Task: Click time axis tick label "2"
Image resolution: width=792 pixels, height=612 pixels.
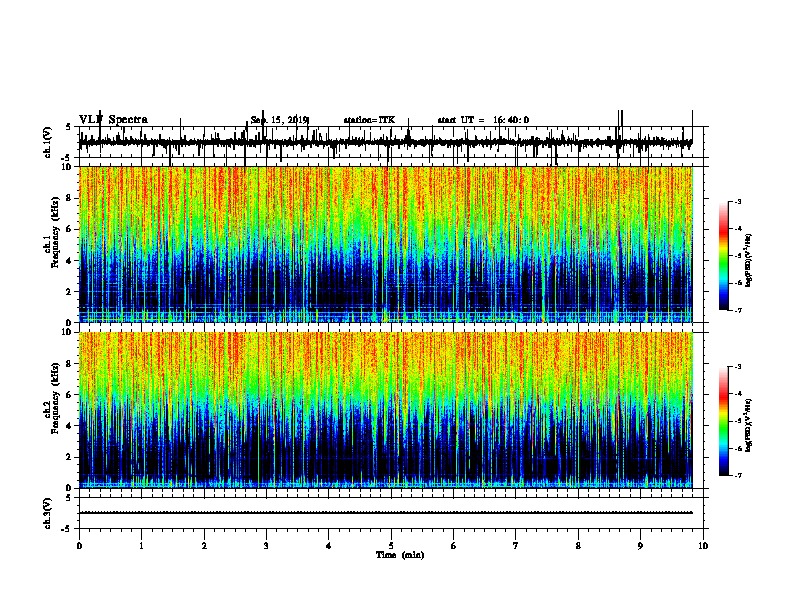Action: pyautogui.click(x=204, y=546)
